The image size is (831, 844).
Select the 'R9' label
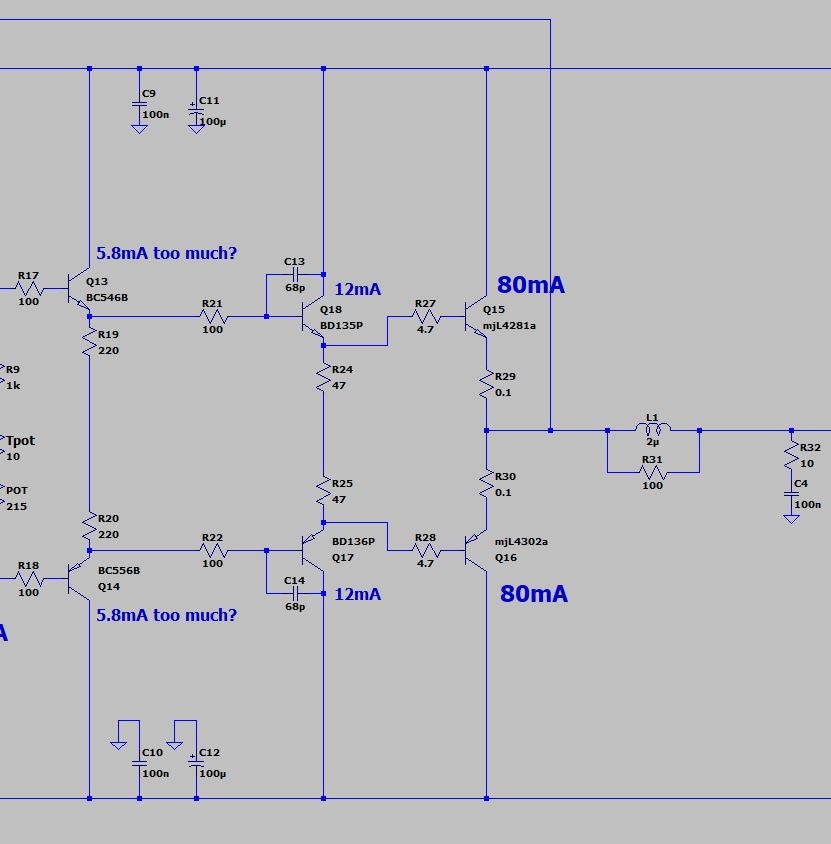click(13, 369)
